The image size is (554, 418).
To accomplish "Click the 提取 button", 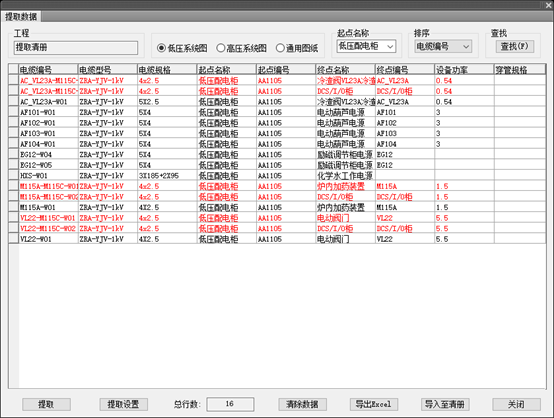I will click(46, 404).
